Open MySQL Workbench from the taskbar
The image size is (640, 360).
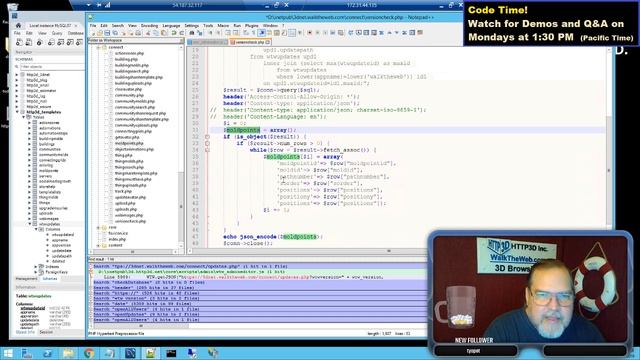click(x=130, y=353)
